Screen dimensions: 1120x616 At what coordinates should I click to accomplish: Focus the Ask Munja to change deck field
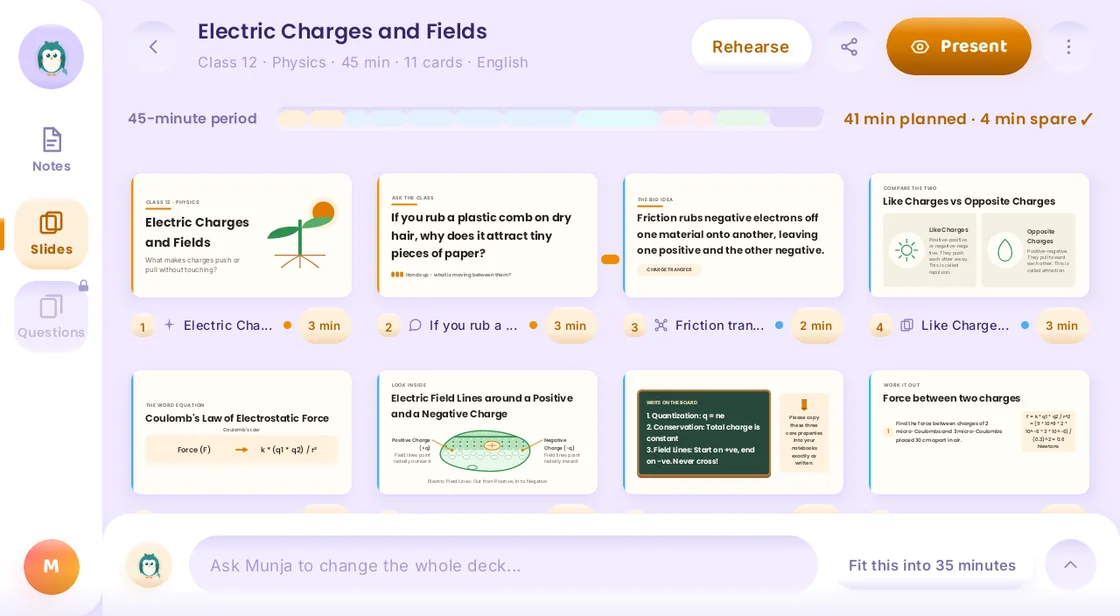point(503,565)
